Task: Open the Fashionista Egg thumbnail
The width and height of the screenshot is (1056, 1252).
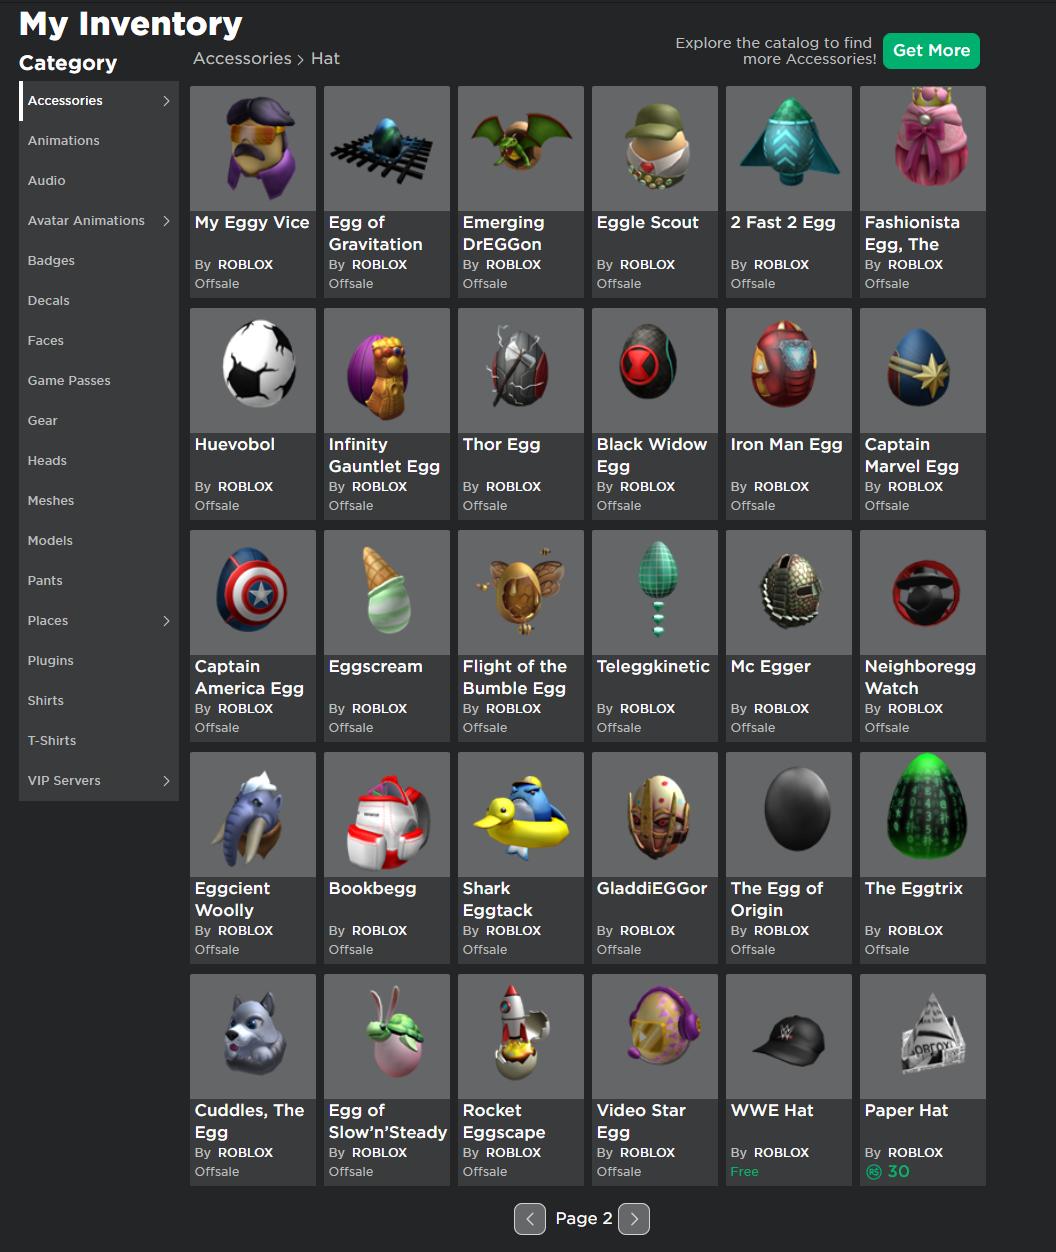Action: tap(923, 148)
